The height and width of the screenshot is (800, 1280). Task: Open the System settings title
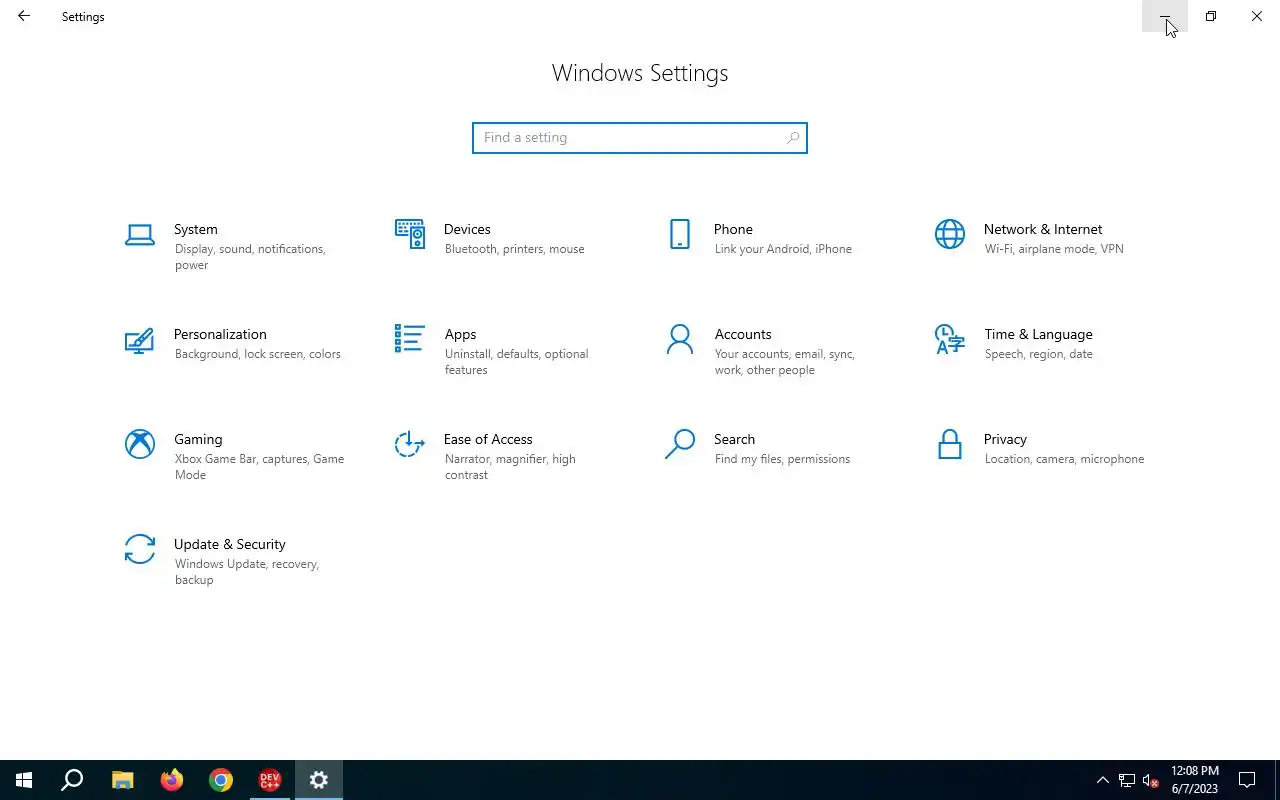point(195,229)
